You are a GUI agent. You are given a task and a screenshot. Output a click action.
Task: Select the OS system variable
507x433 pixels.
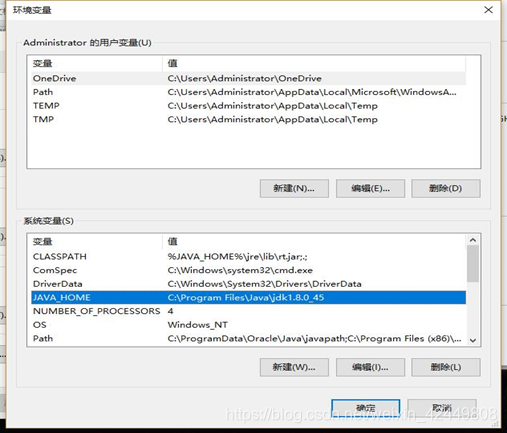click(249, 325)
